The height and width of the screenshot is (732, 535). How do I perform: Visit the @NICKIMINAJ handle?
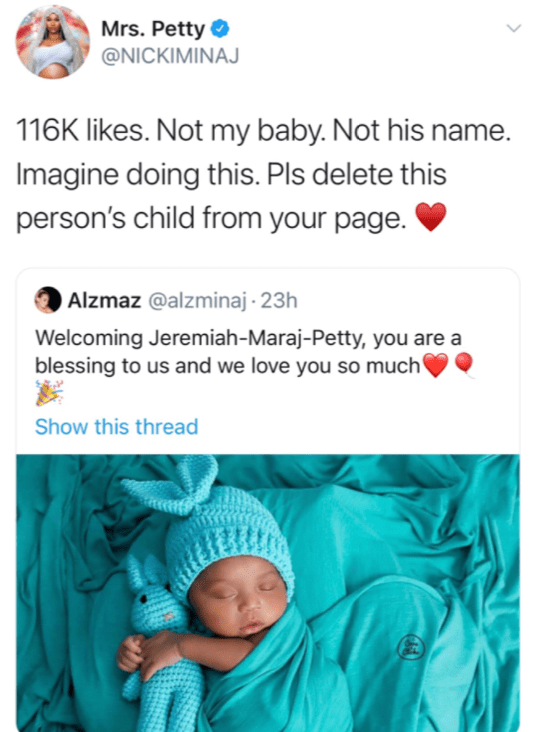tap(170, 56)
